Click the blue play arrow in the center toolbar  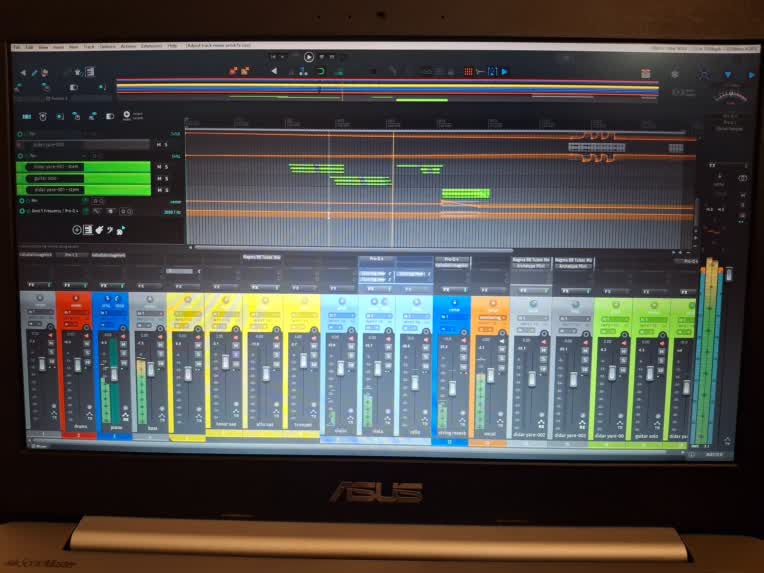click(505, 72)
